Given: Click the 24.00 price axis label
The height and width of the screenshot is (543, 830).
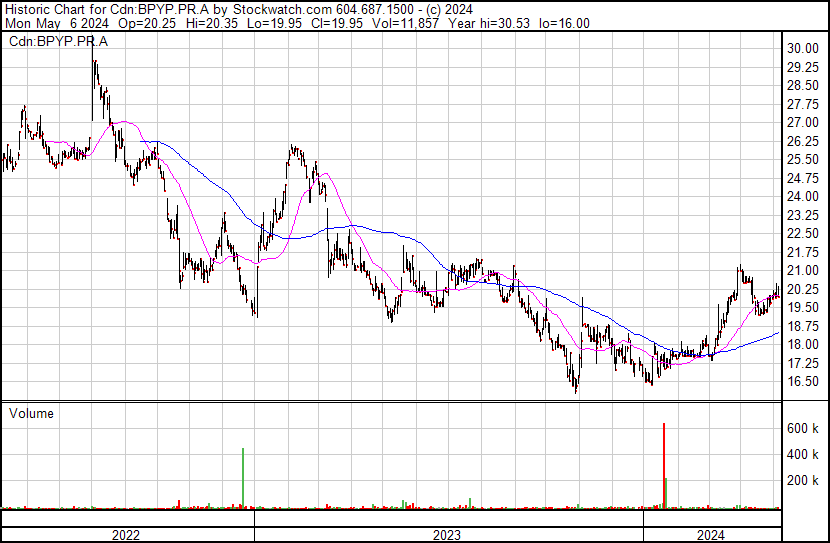Looking at the screenshot, I should point(803,197).
